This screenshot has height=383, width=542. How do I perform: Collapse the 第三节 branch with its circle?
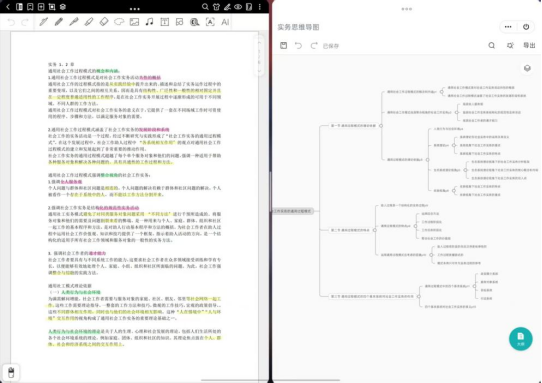[x=419, y=296]
